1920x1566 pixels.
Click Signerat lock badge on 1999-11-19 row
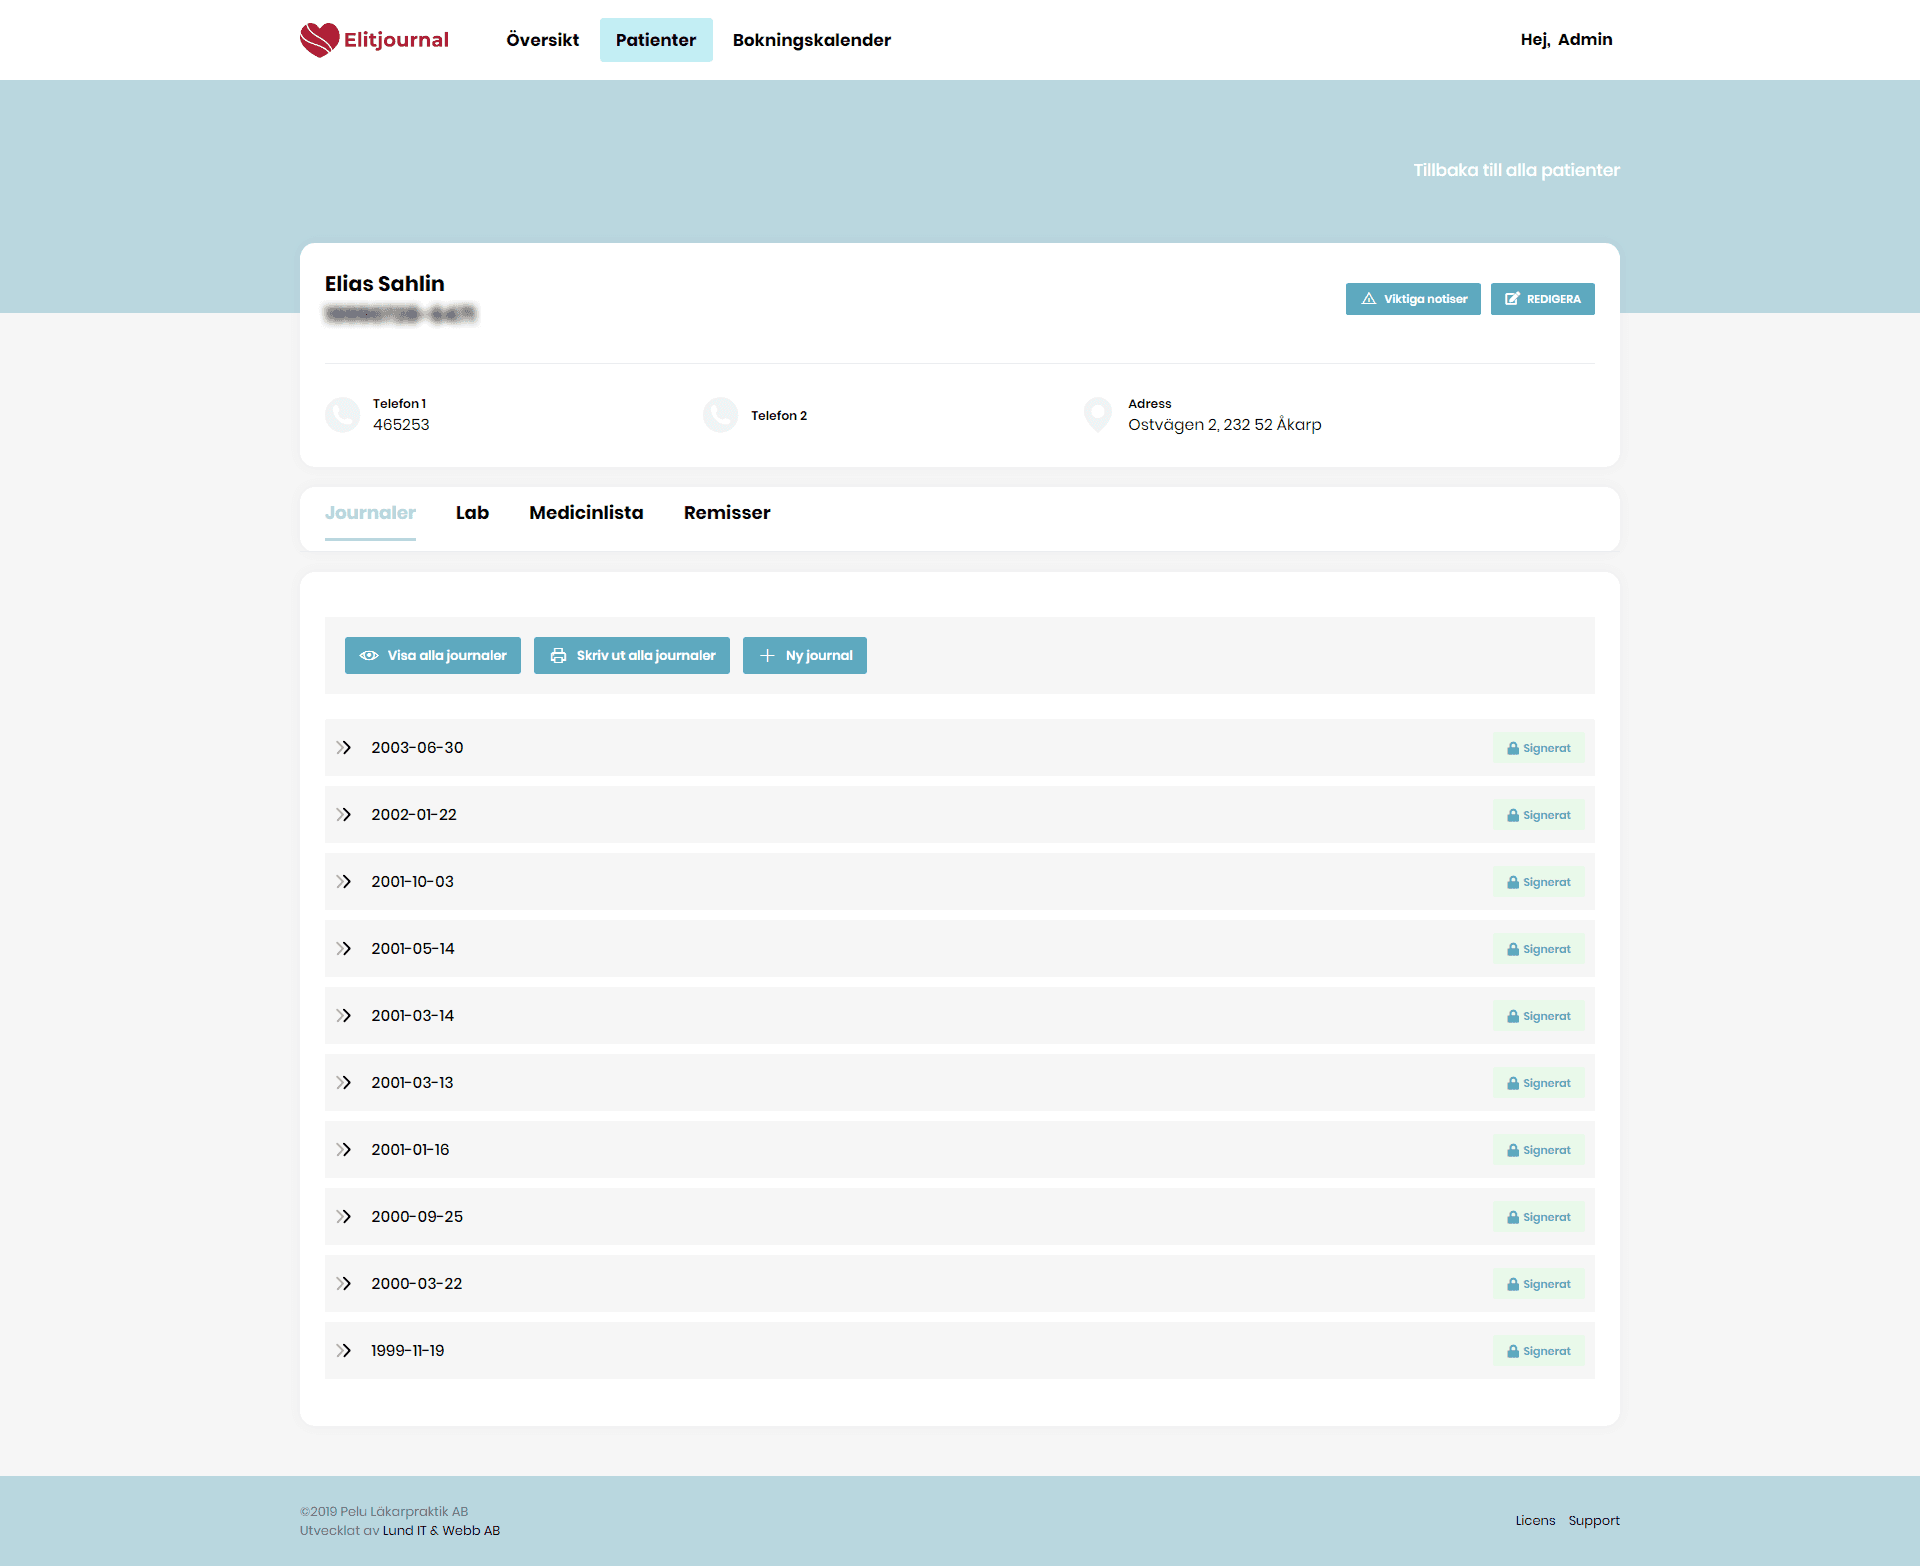point(1539,1351)
